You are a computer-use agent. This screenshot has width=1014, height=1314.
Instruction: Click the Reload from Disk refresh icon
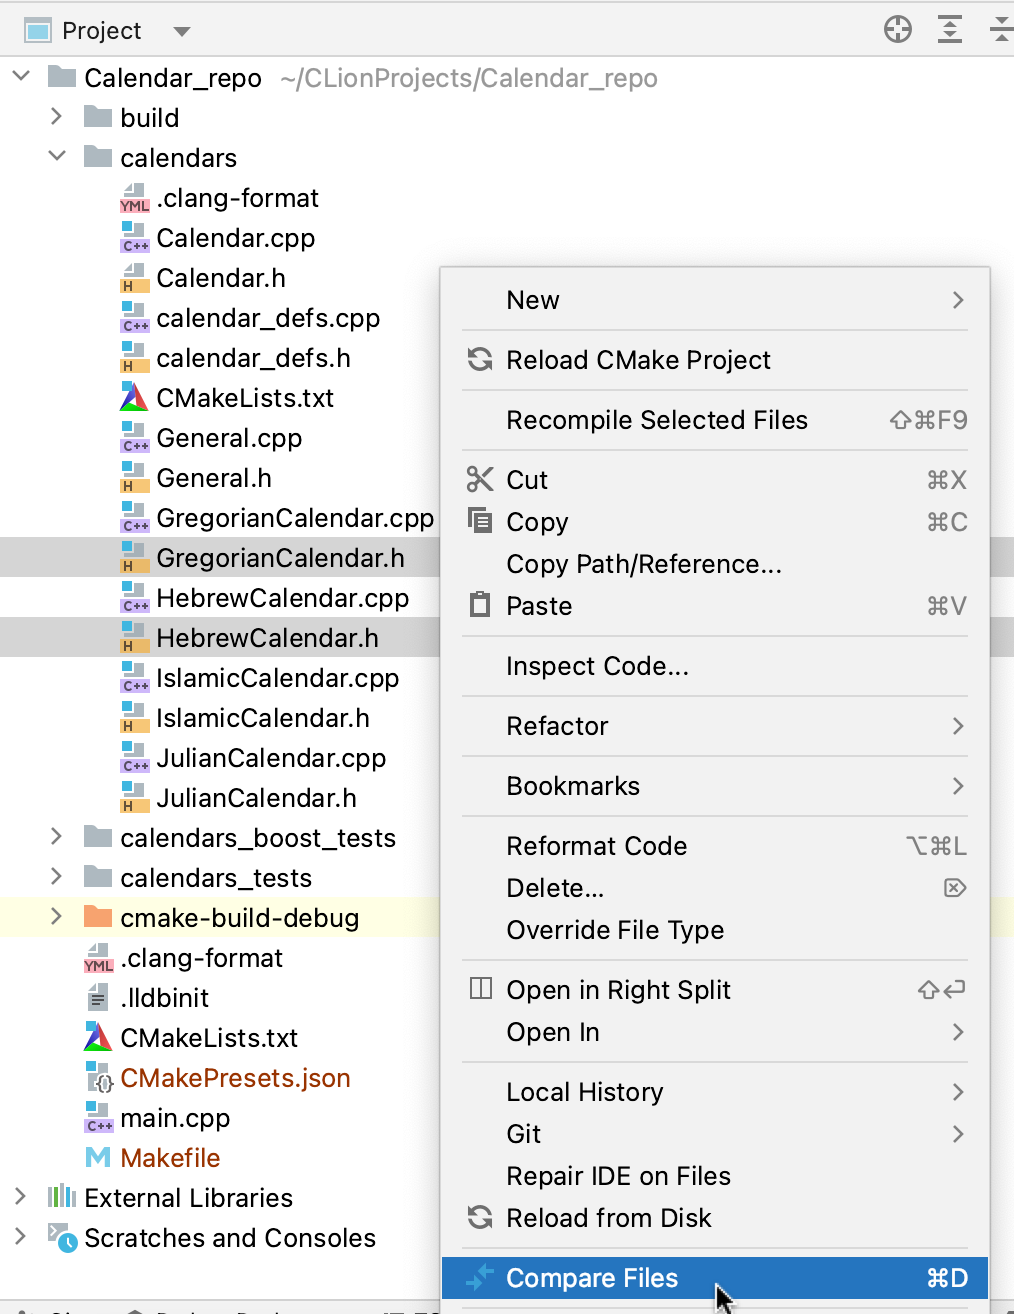(x=480, y=1218)
